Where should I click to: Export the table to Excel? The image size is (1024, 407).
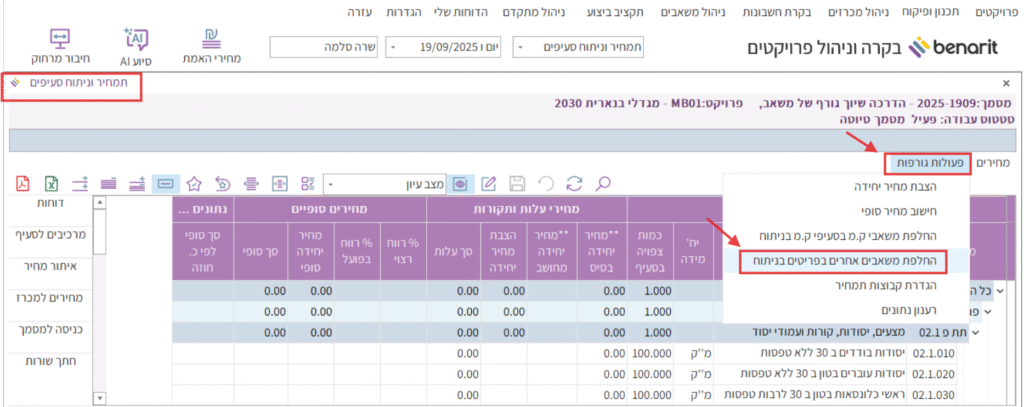[x=51, y=184]
